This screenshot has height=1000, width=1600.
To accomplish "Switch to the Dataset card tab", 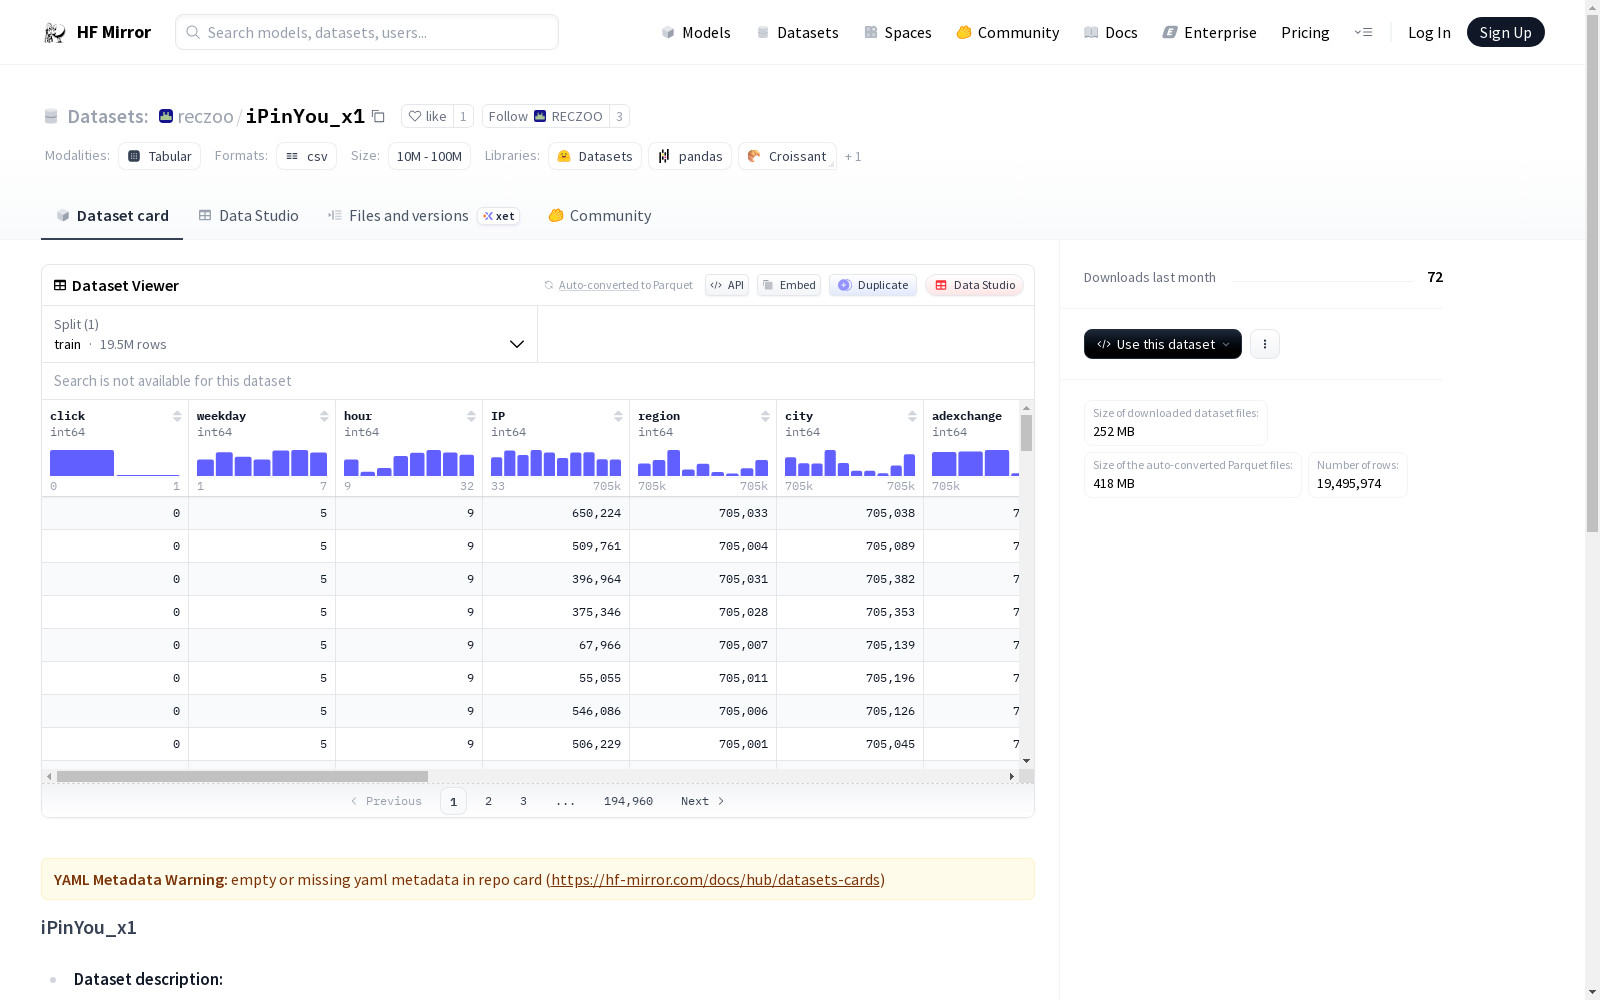I will pos(112,216).
